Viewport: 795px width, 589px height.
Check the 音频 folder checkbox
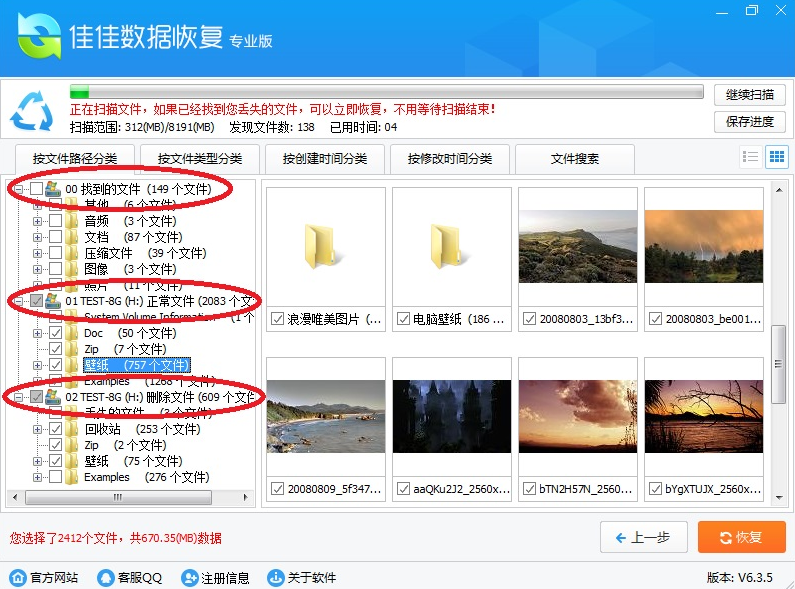56,221
